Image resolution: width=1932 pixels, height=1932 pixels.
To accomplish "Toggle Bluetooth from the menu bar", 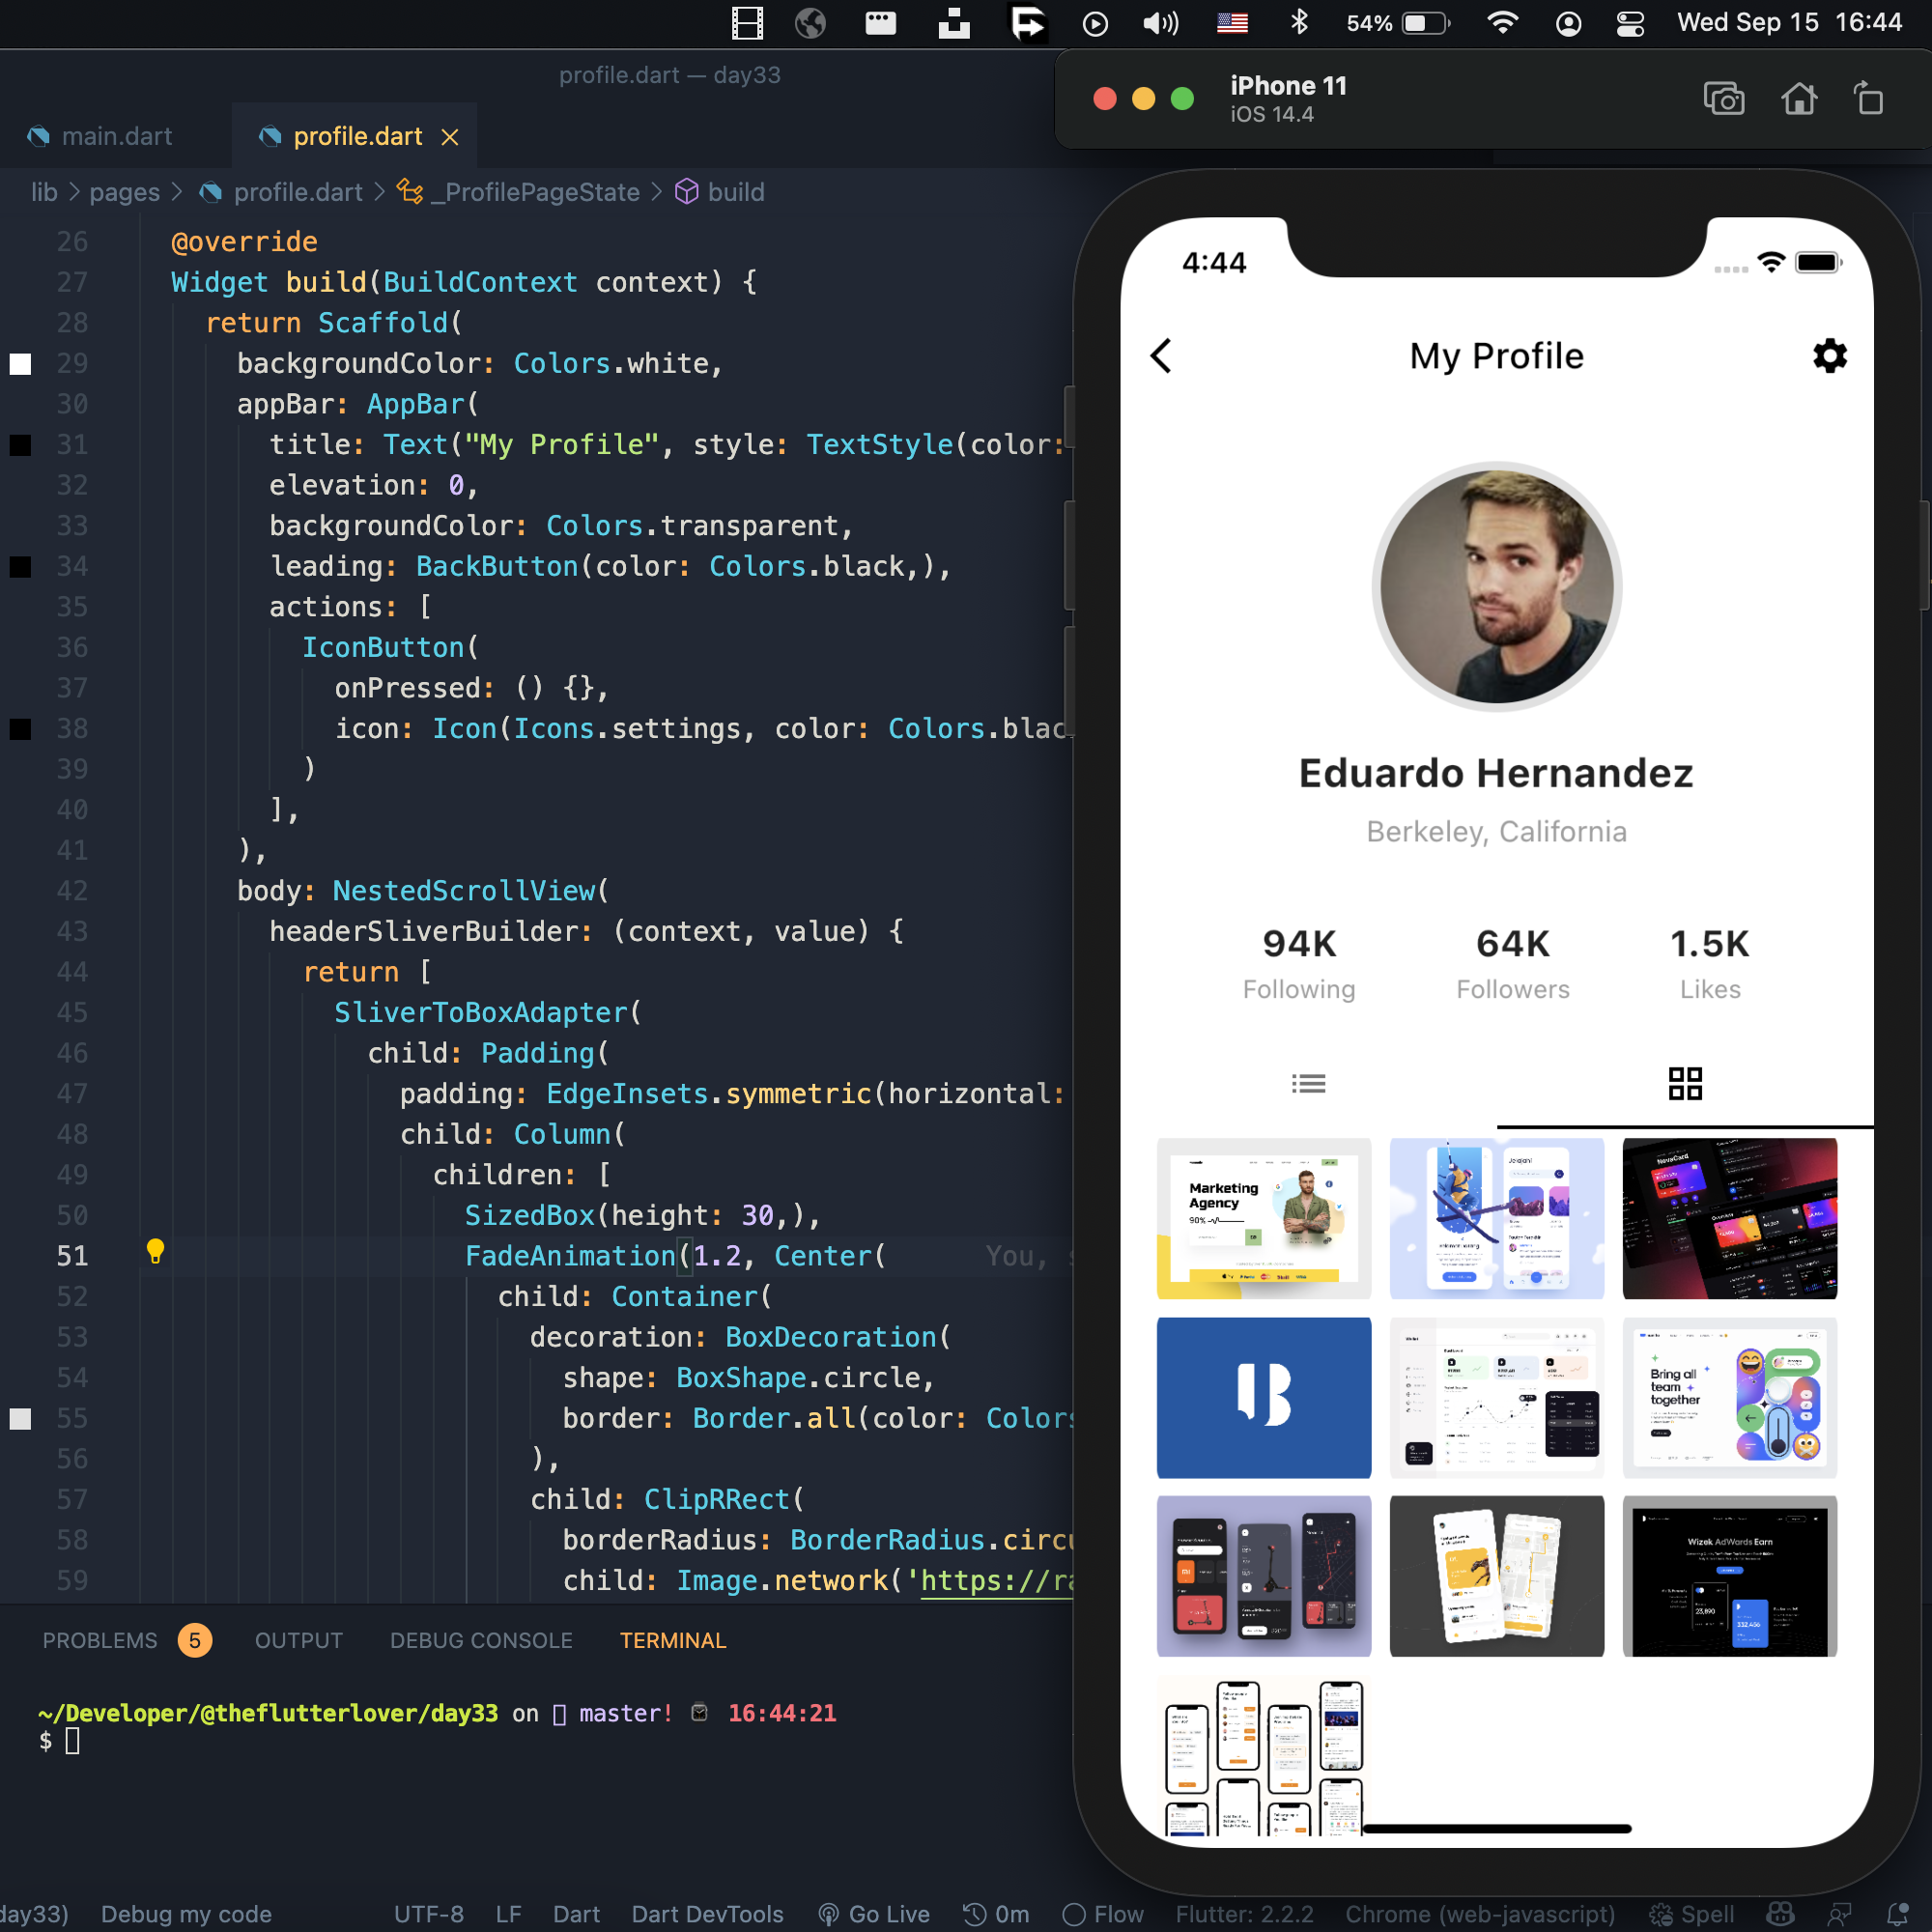I will point(1299,22).
